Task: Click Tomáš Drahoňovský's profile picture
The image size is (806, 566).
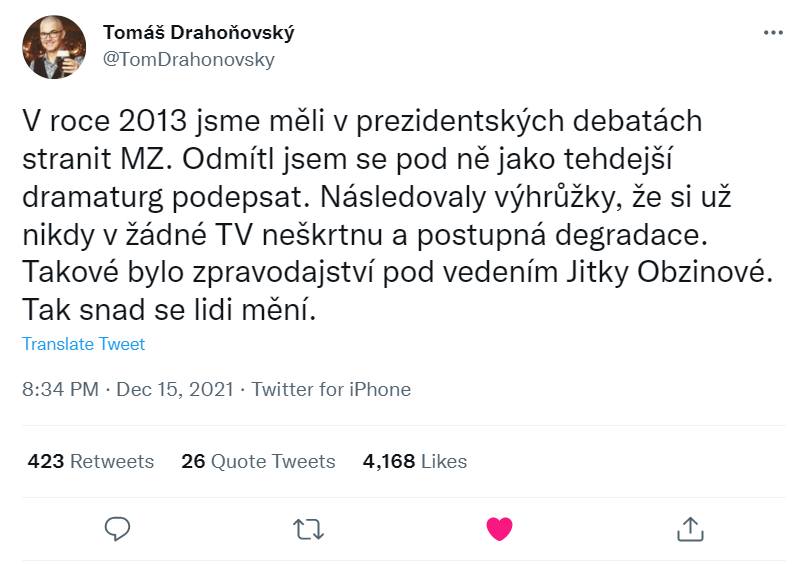Action: pyautogui.click(x=53, y=48)
